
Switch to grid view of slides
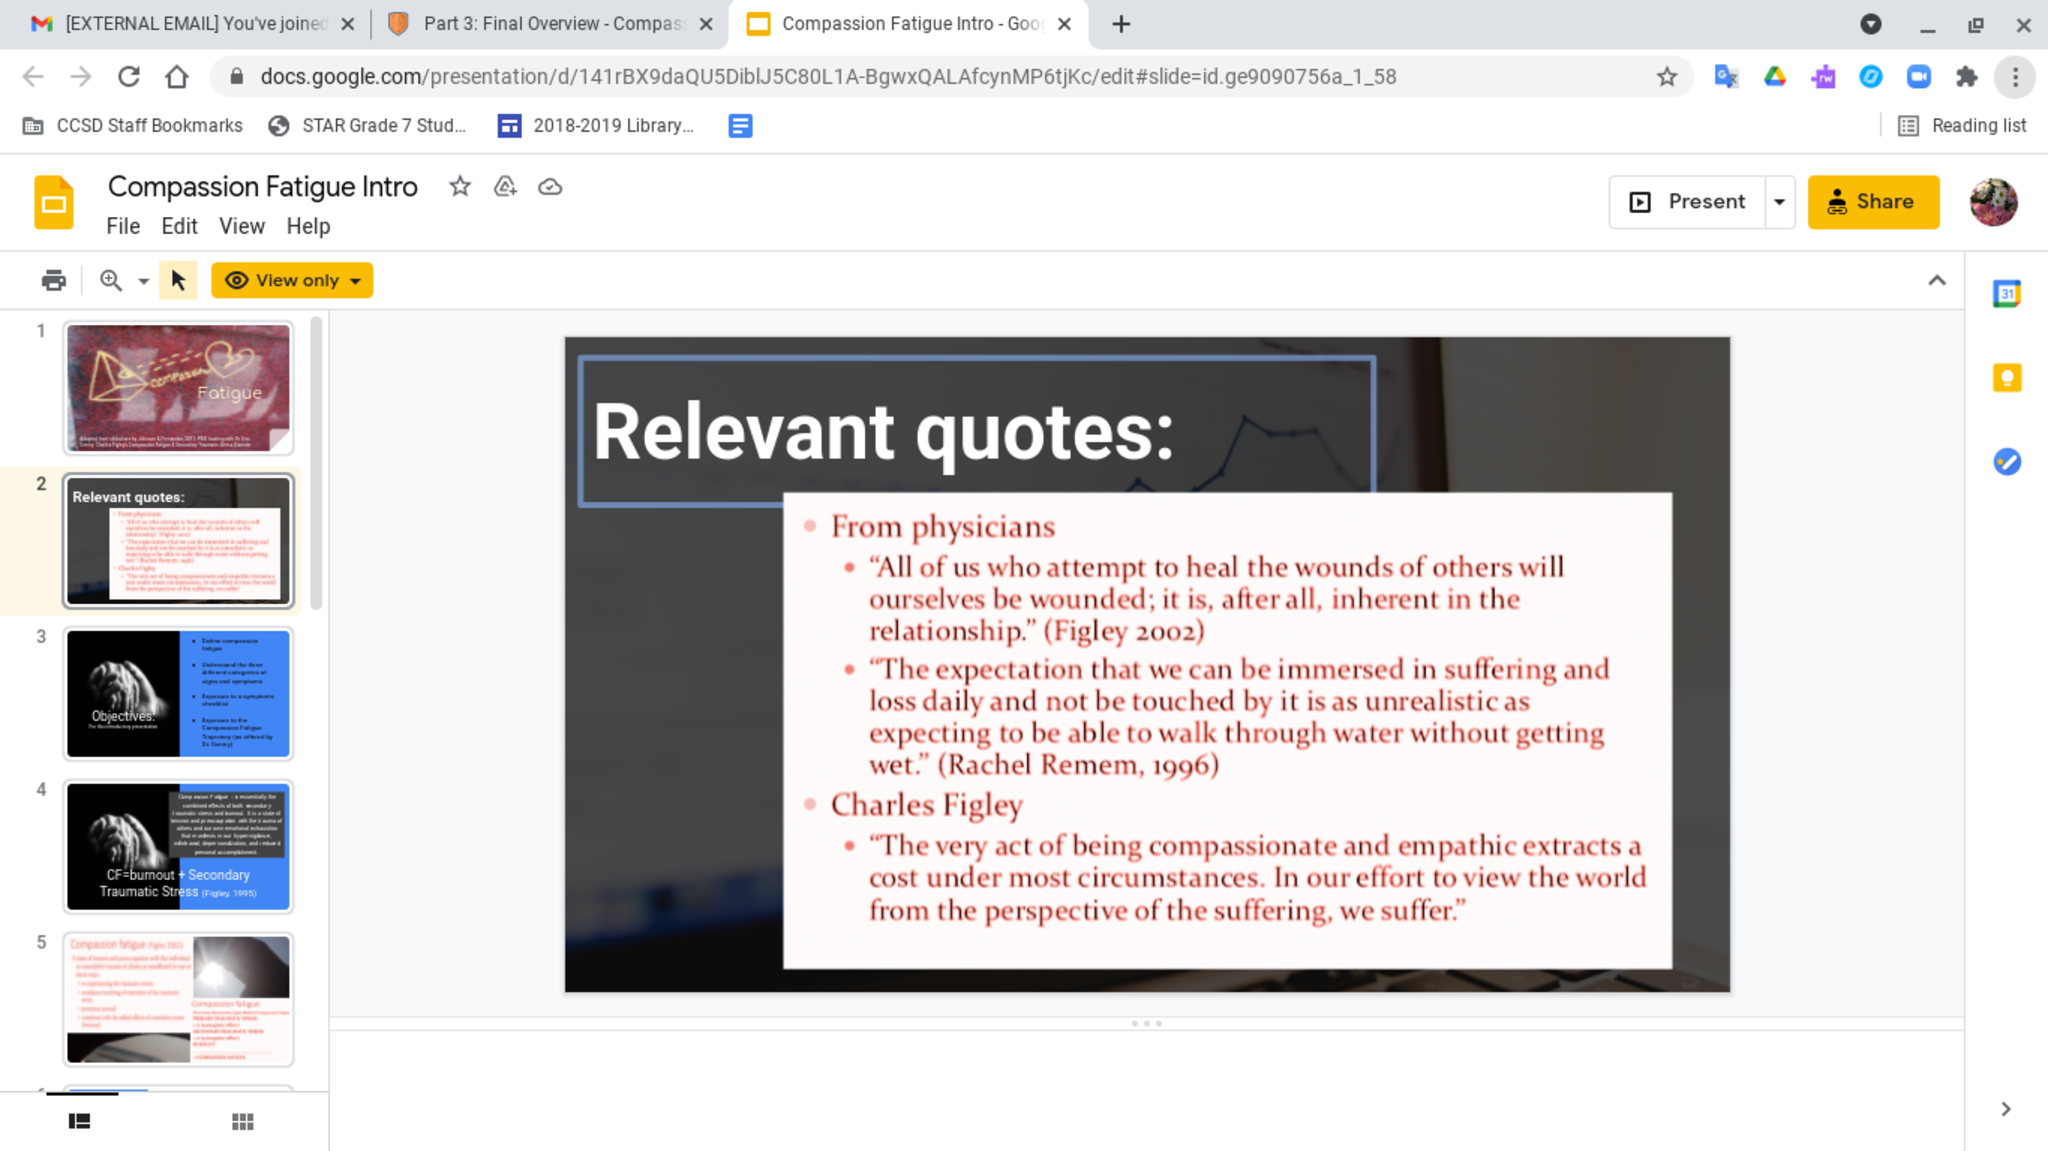(x=242, y=1121)
